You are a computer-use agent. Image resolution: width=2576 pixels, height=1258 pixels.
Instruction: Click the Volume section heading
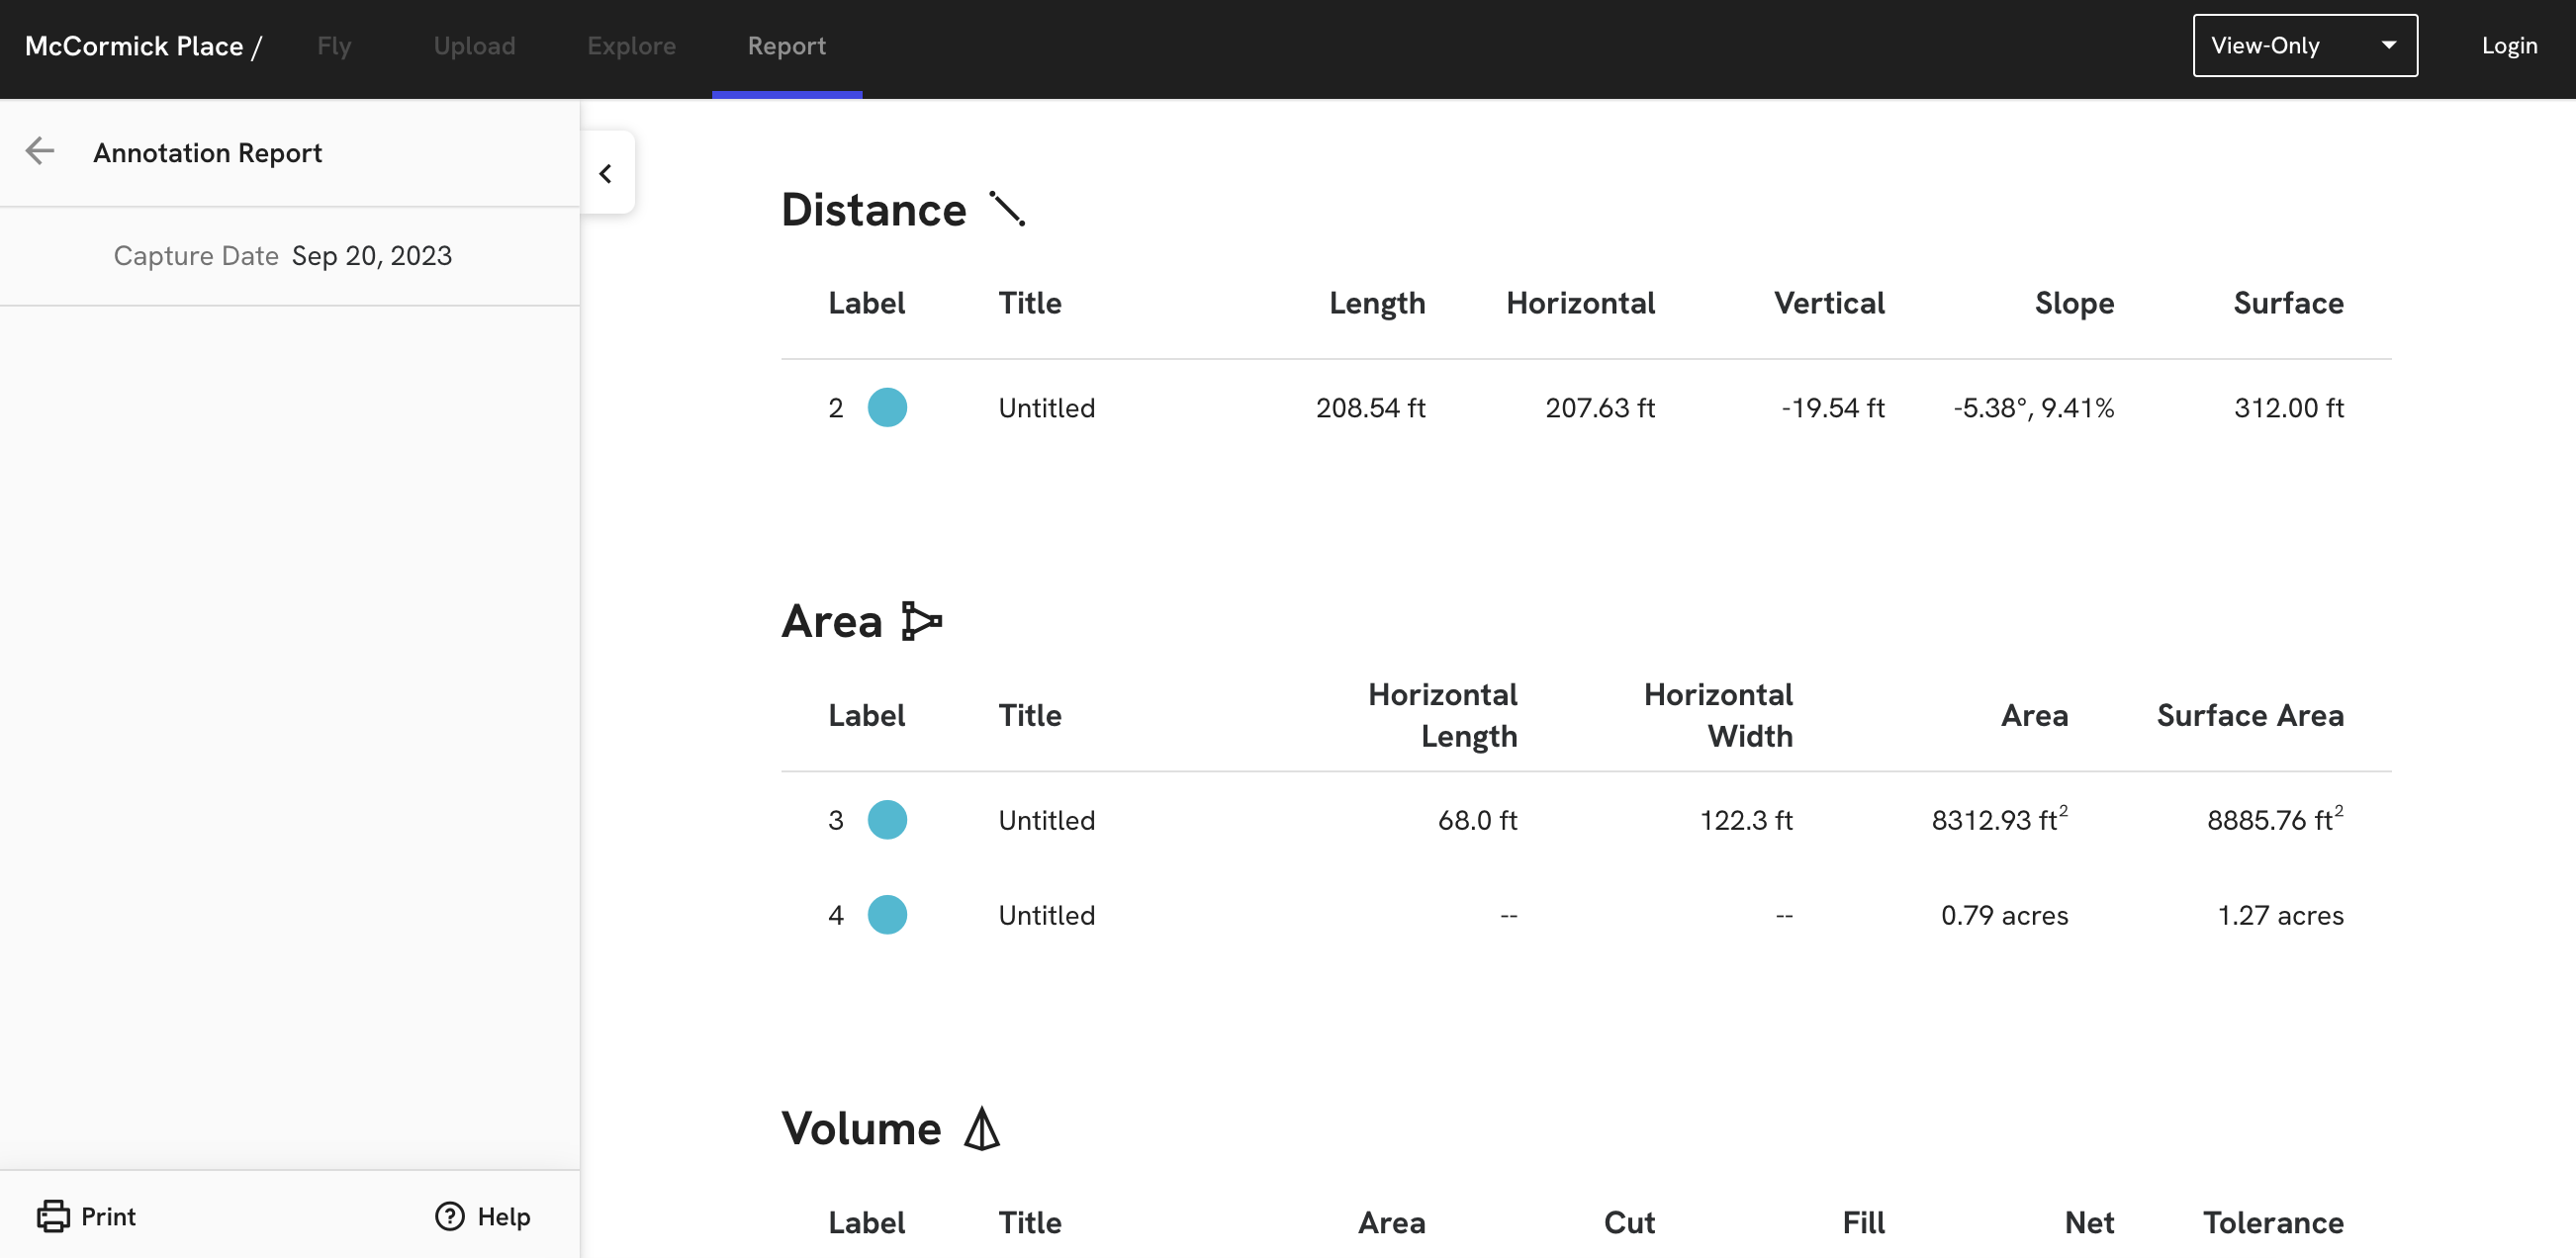tap(861, 1128)
